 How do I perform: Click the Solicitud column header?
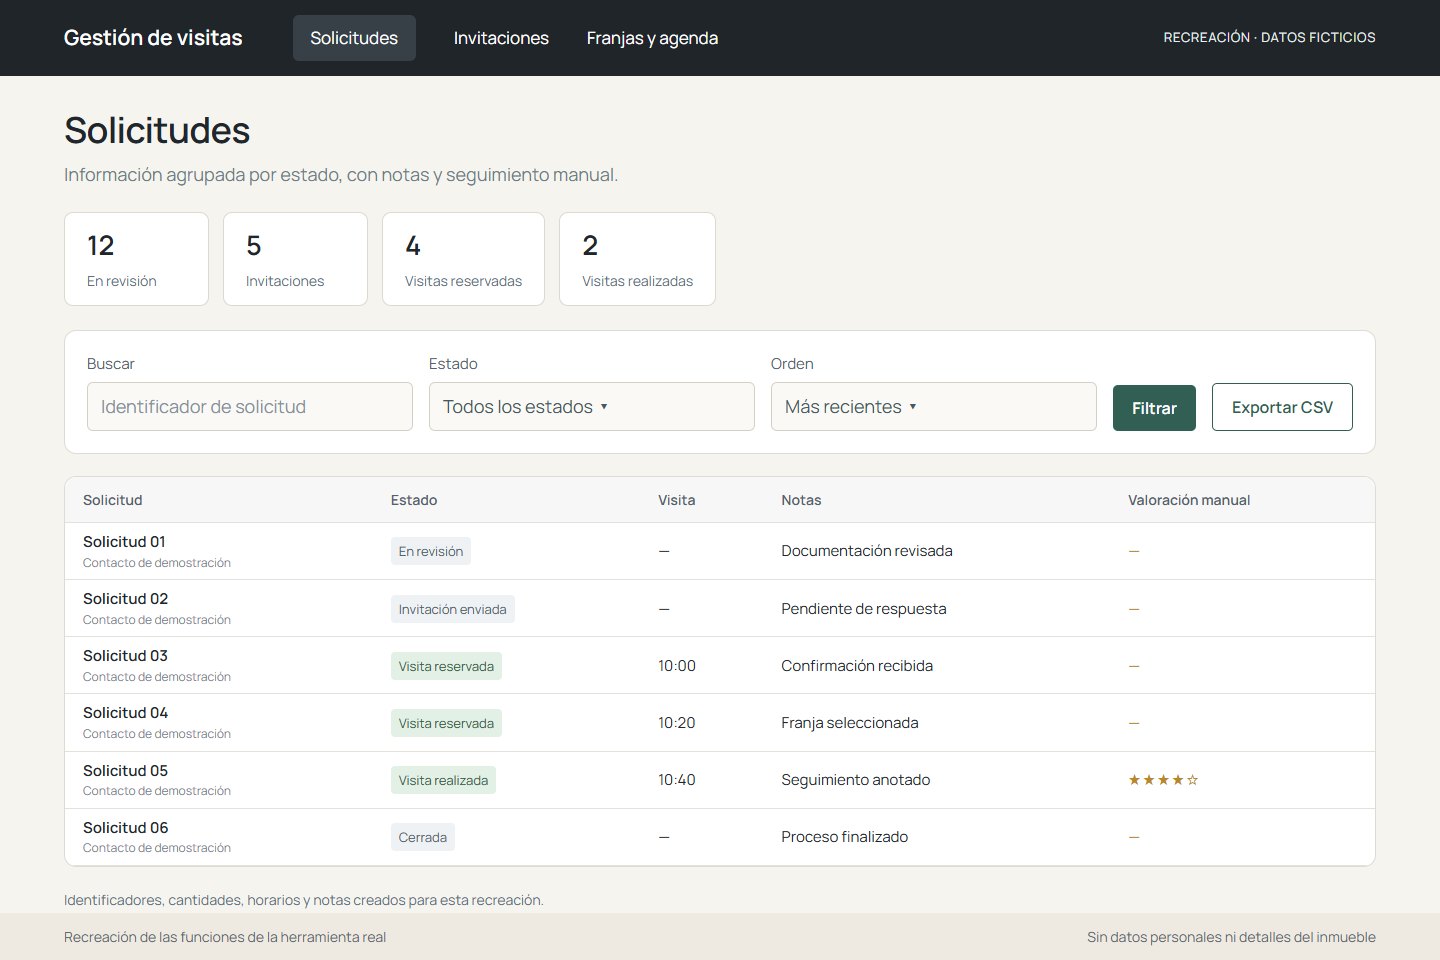click(x=113, y=500)
